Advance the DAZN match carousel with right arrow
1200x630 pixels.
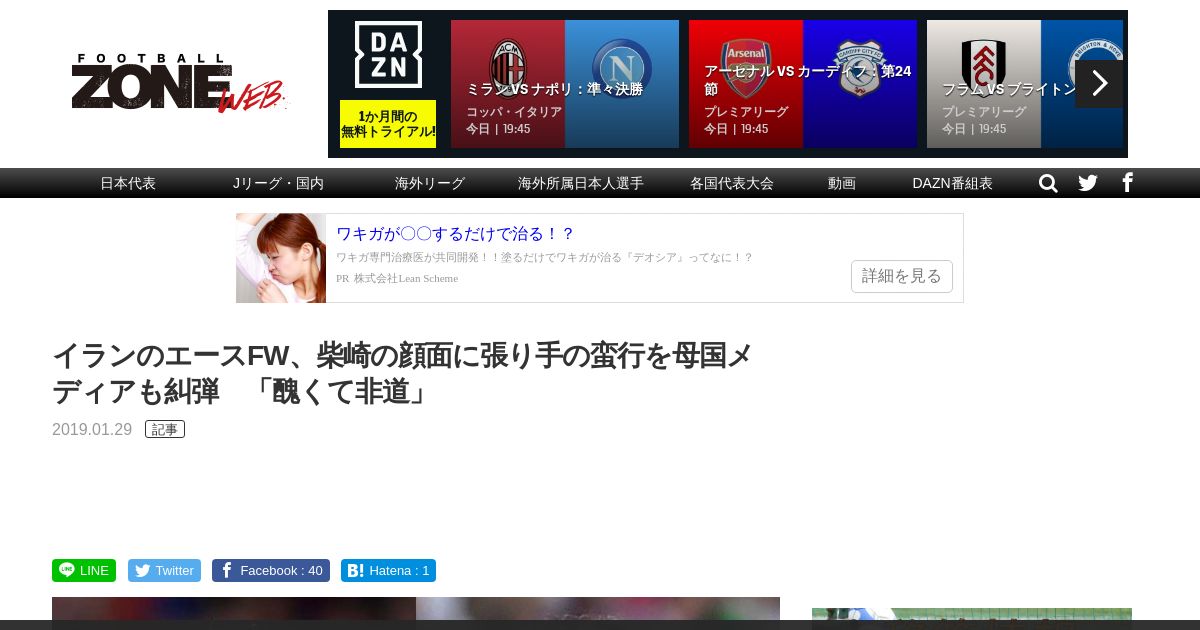pos(1099,84)
